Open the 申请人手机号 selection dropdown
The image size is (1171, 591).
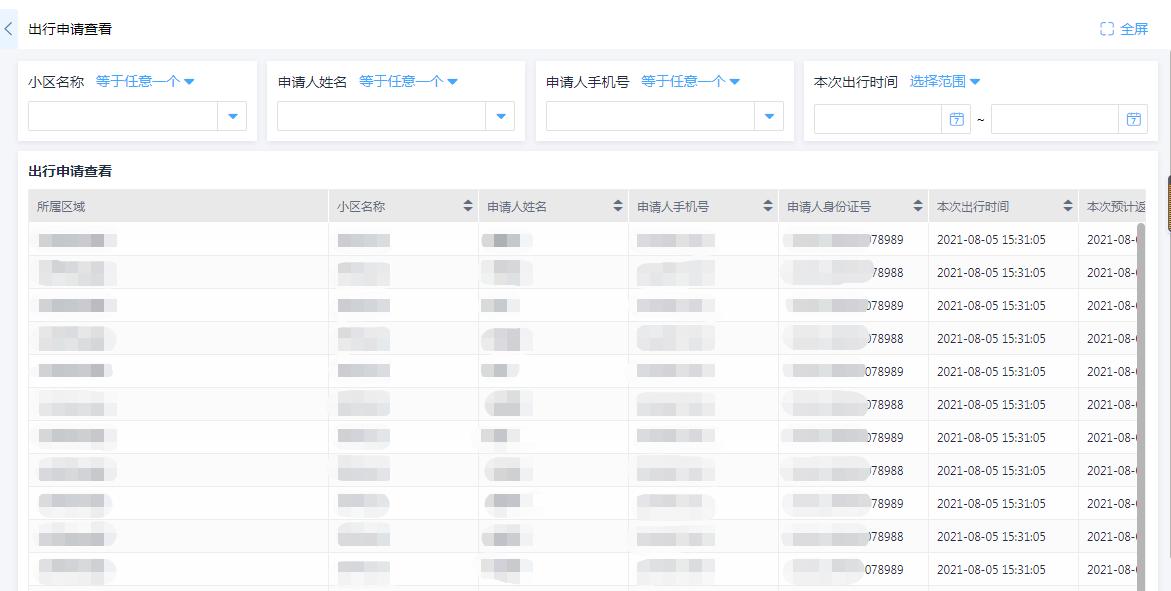(769, 115)
